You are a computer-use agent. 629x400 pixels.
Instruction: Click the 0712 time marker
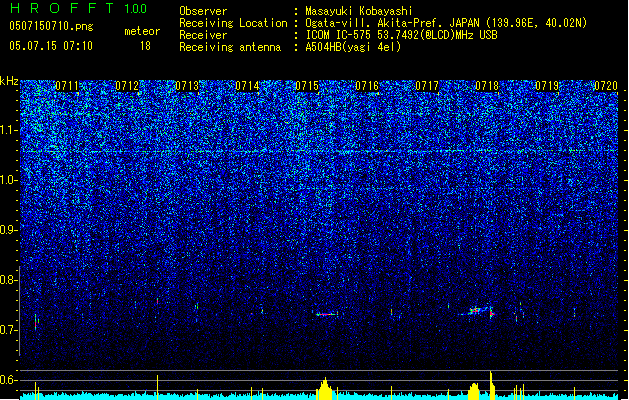click(127, 86)
